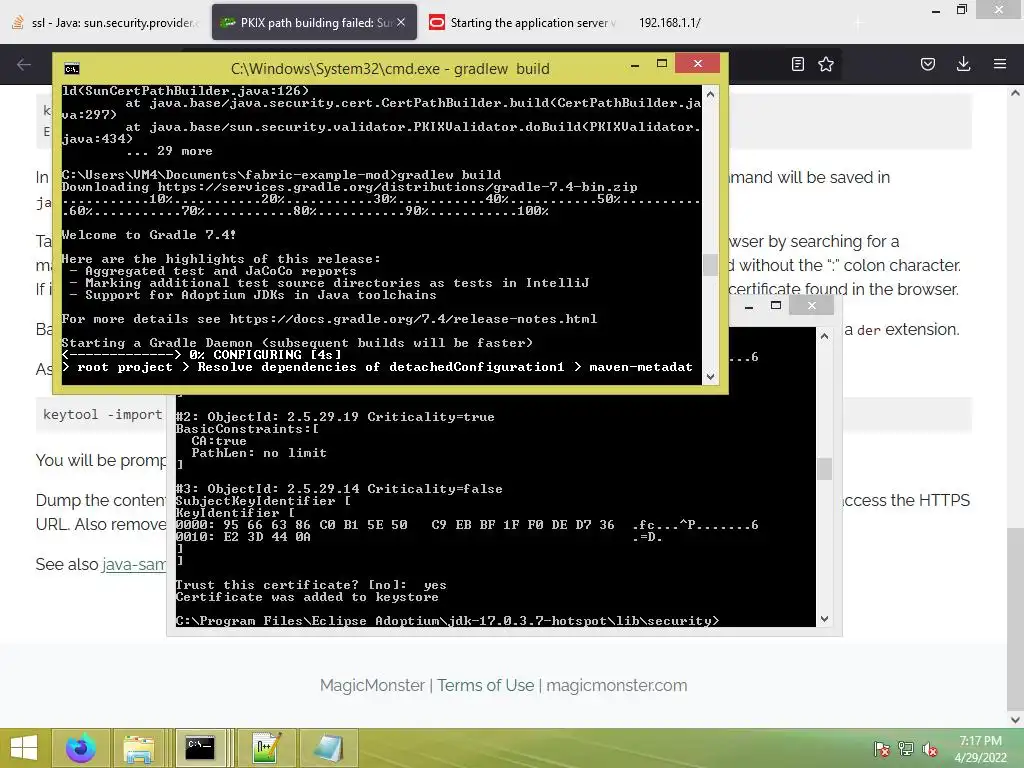This screenshot has height=768, width=1024.
Task: Open the gradlew build cmd window system icon
Action: pyautogui.click(x=71, y=69)
